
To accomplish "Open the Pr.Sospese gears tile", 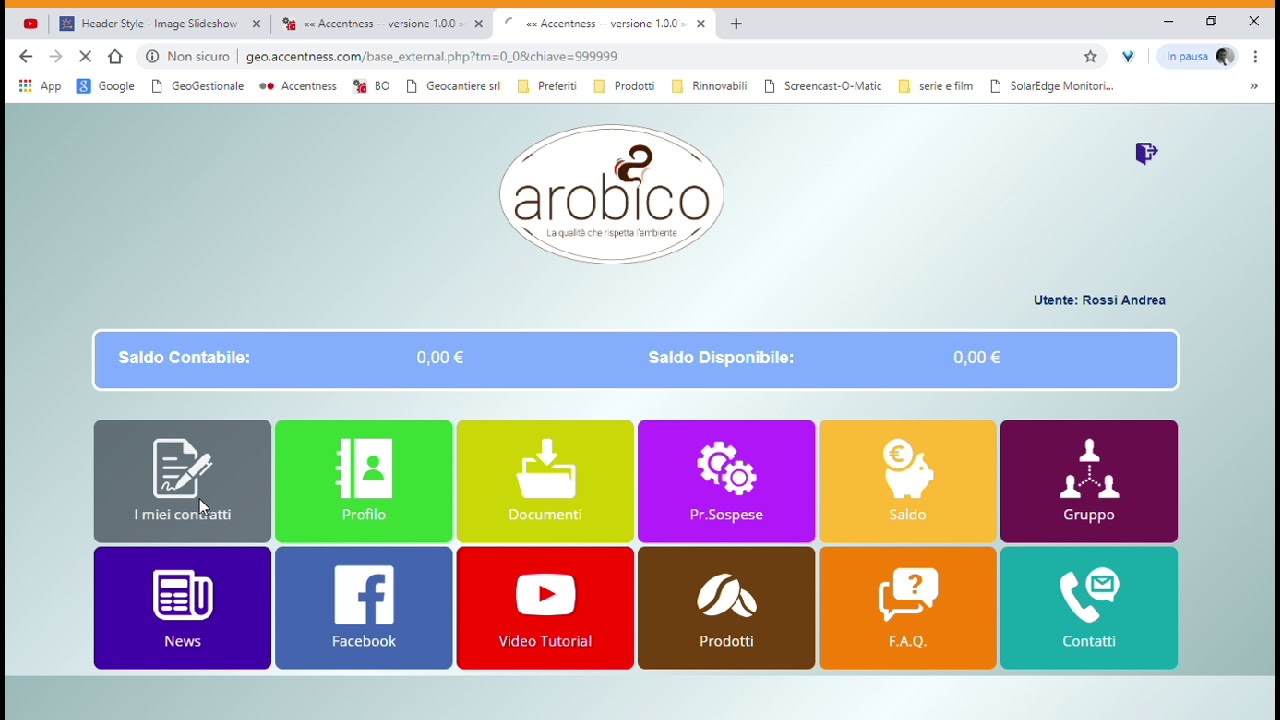I will [726, 481].
